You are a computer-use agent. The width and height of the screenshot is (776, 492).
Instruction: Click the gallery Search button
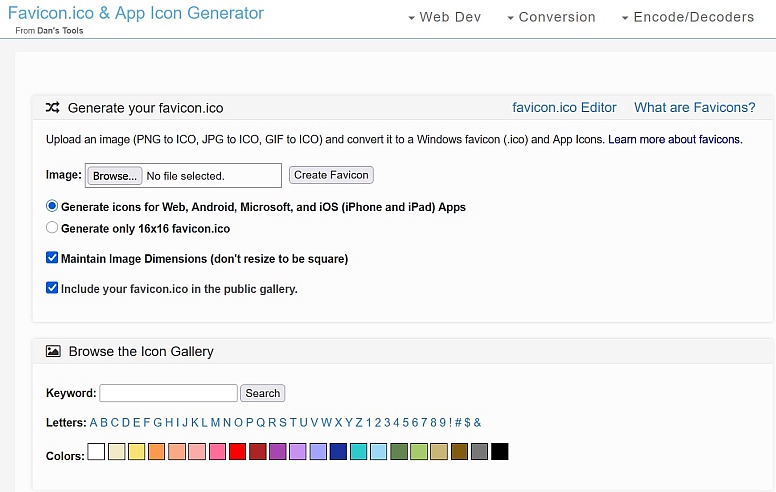click(x=262, y=393)
